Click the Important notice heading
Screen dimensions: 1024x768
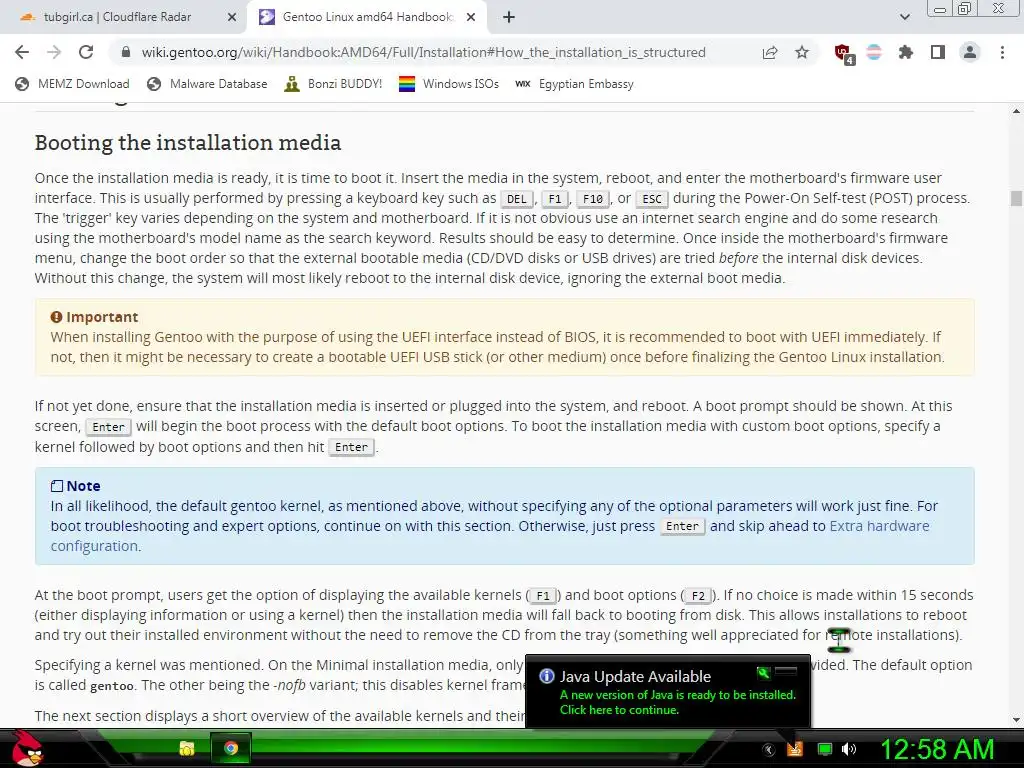point(95,317)
